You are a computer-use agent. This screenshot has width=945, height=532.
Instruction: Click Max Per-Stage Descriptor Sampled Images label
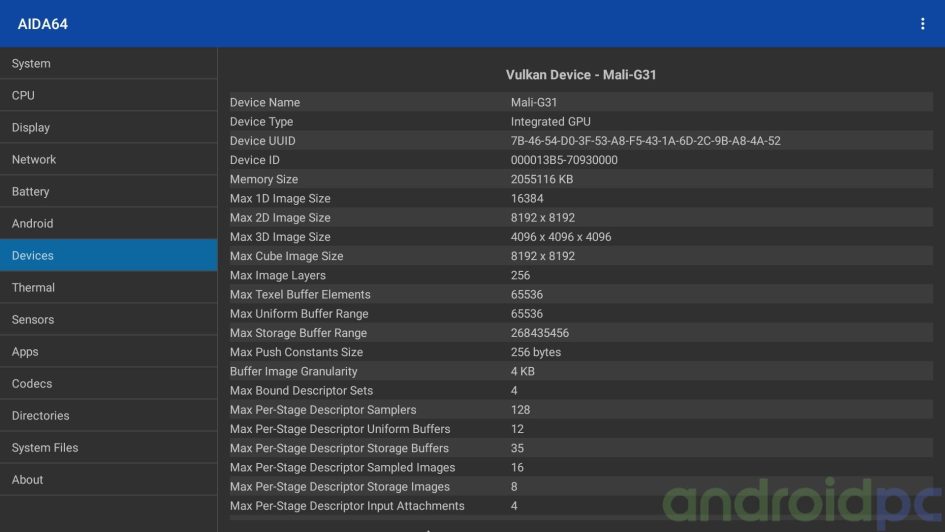tap(342, 468)
